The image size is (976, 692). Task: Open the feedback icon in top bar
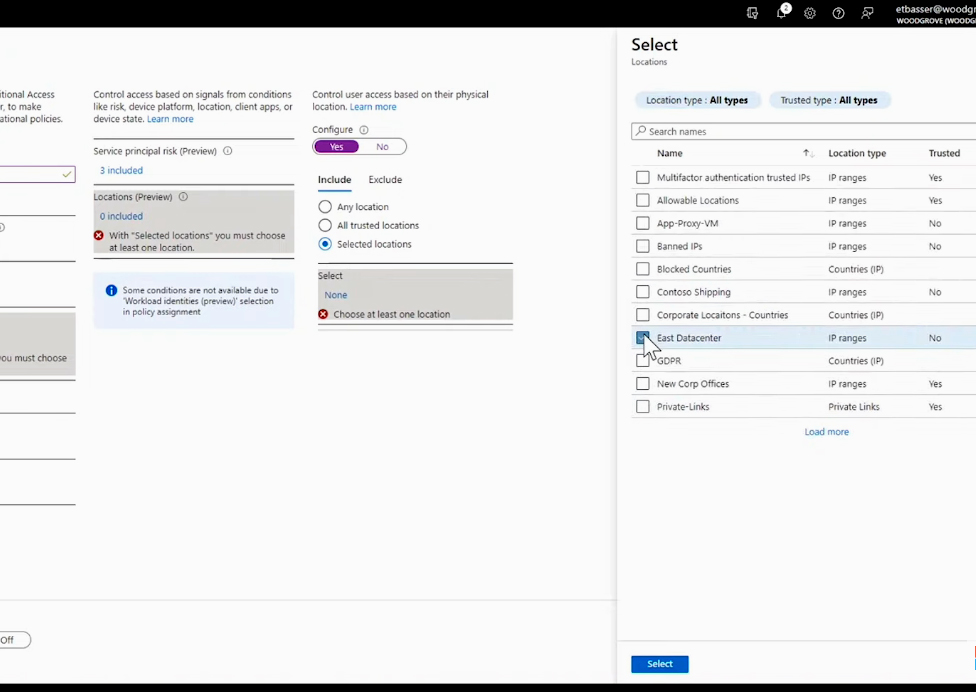pos(867,13)
